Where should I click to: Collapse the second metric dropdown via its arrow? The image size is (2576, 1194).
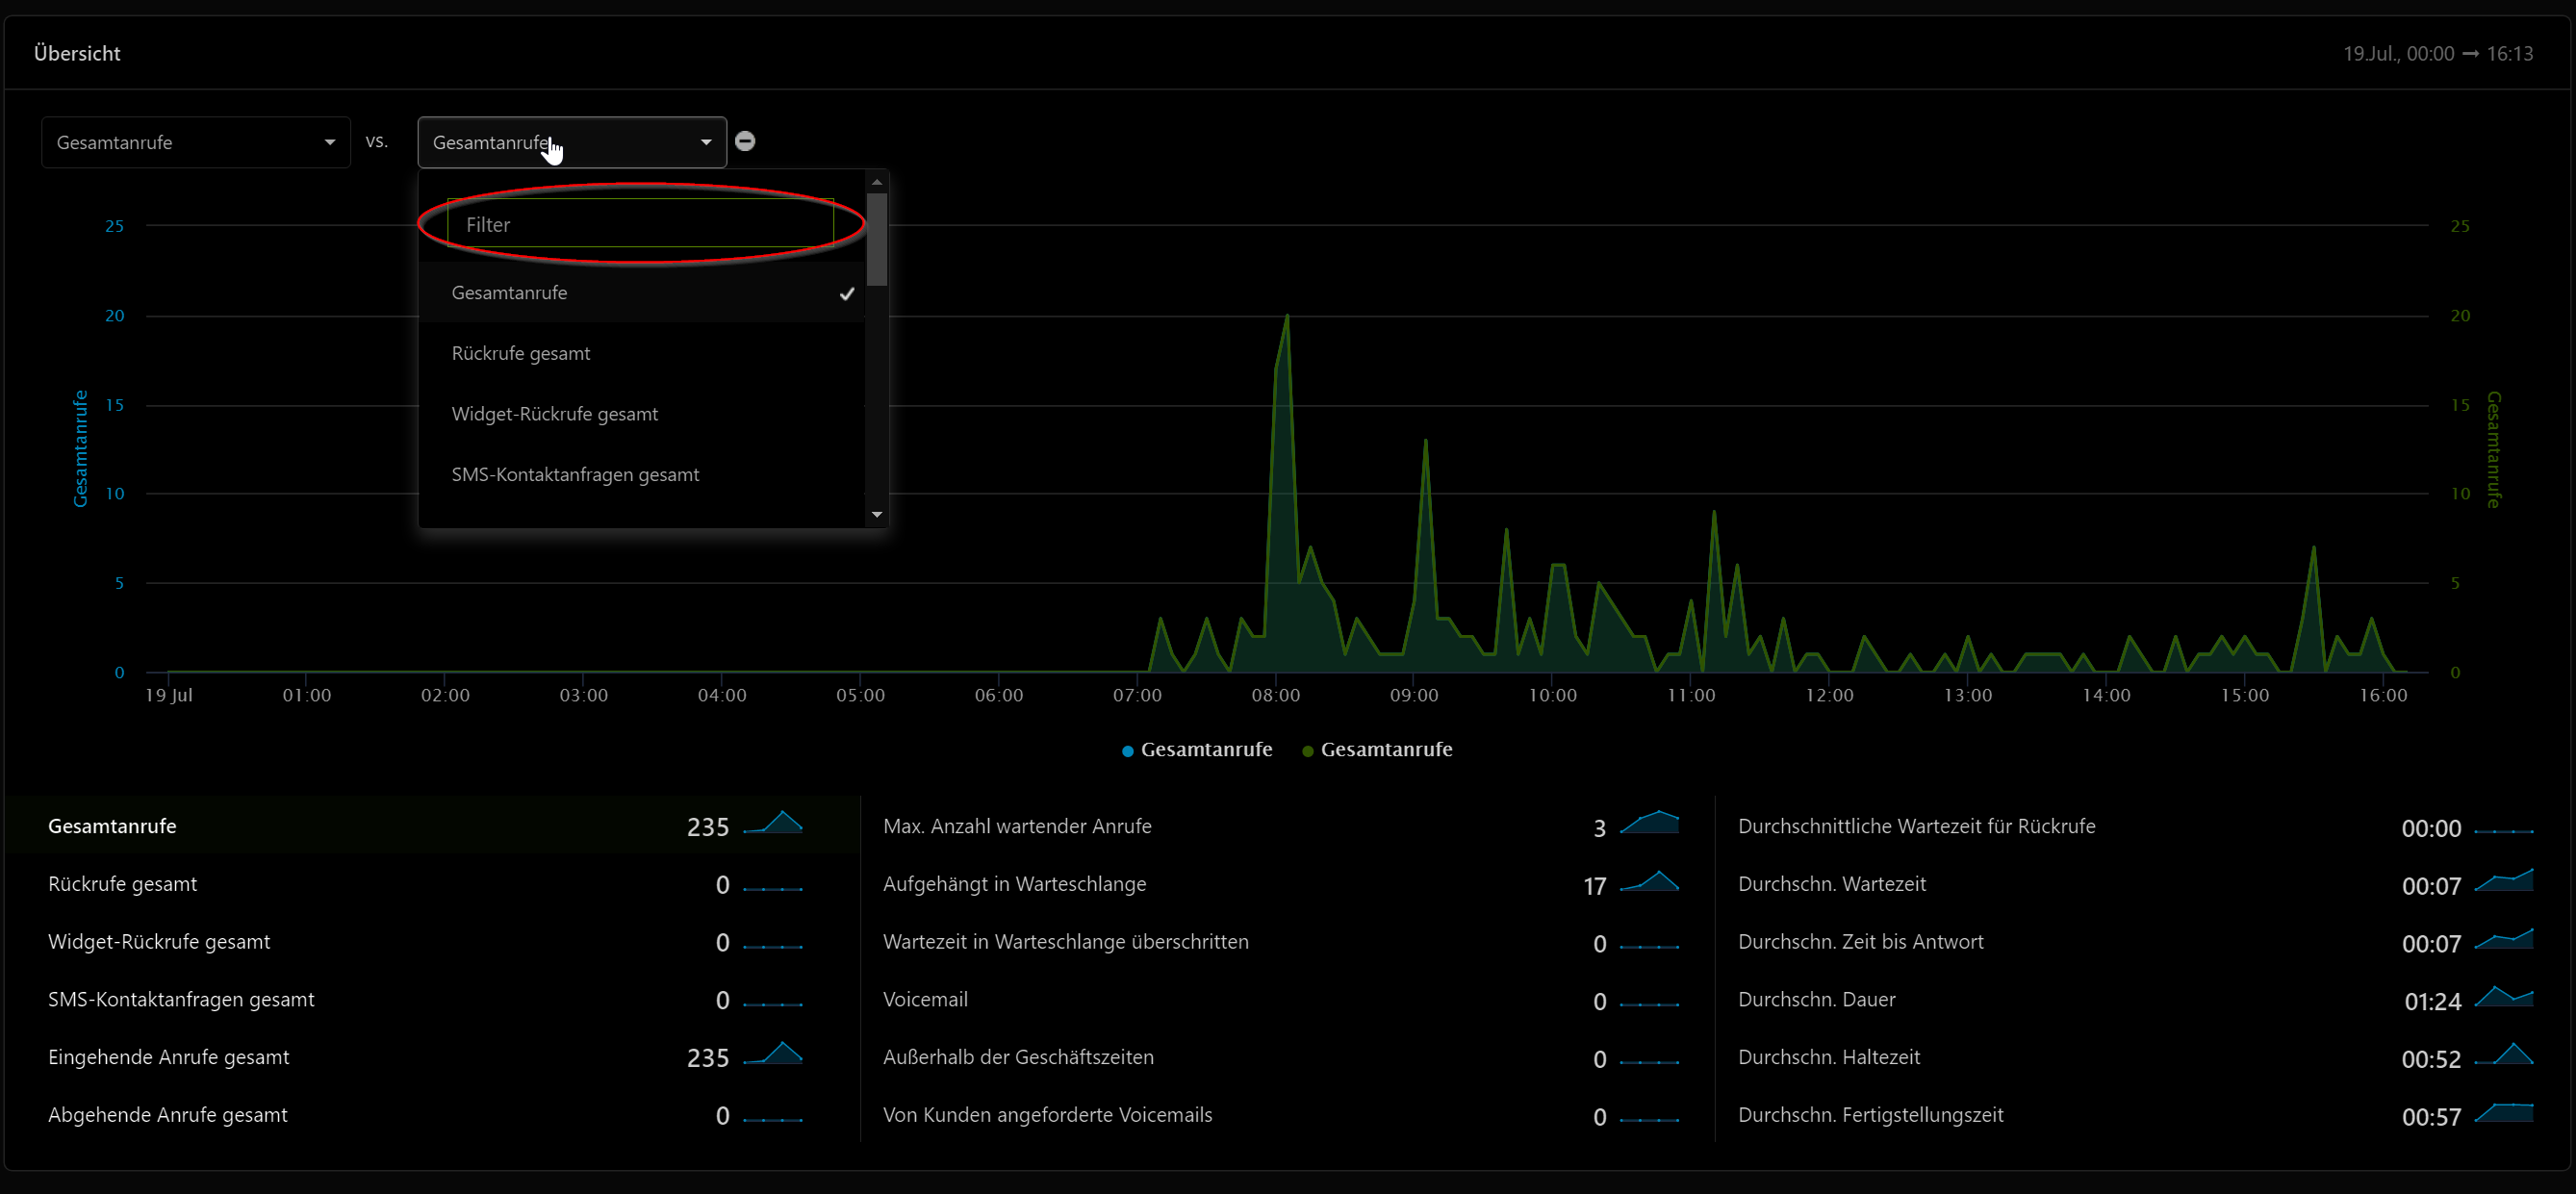tap(706, 142)
